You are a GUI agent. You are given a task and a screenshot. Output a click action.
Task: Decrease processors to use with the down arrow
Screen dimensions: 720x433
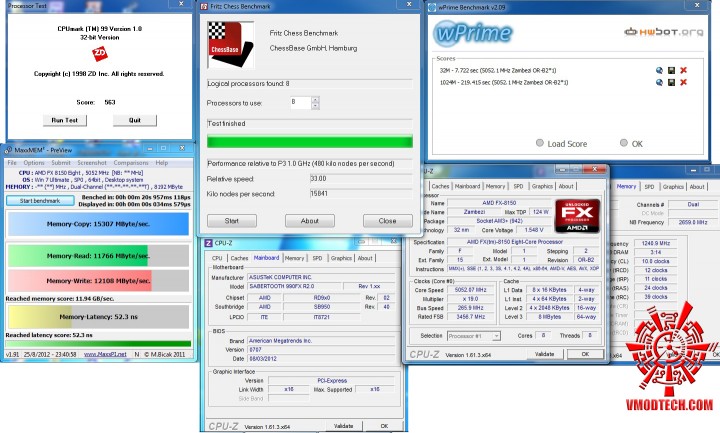click(315, 106)
